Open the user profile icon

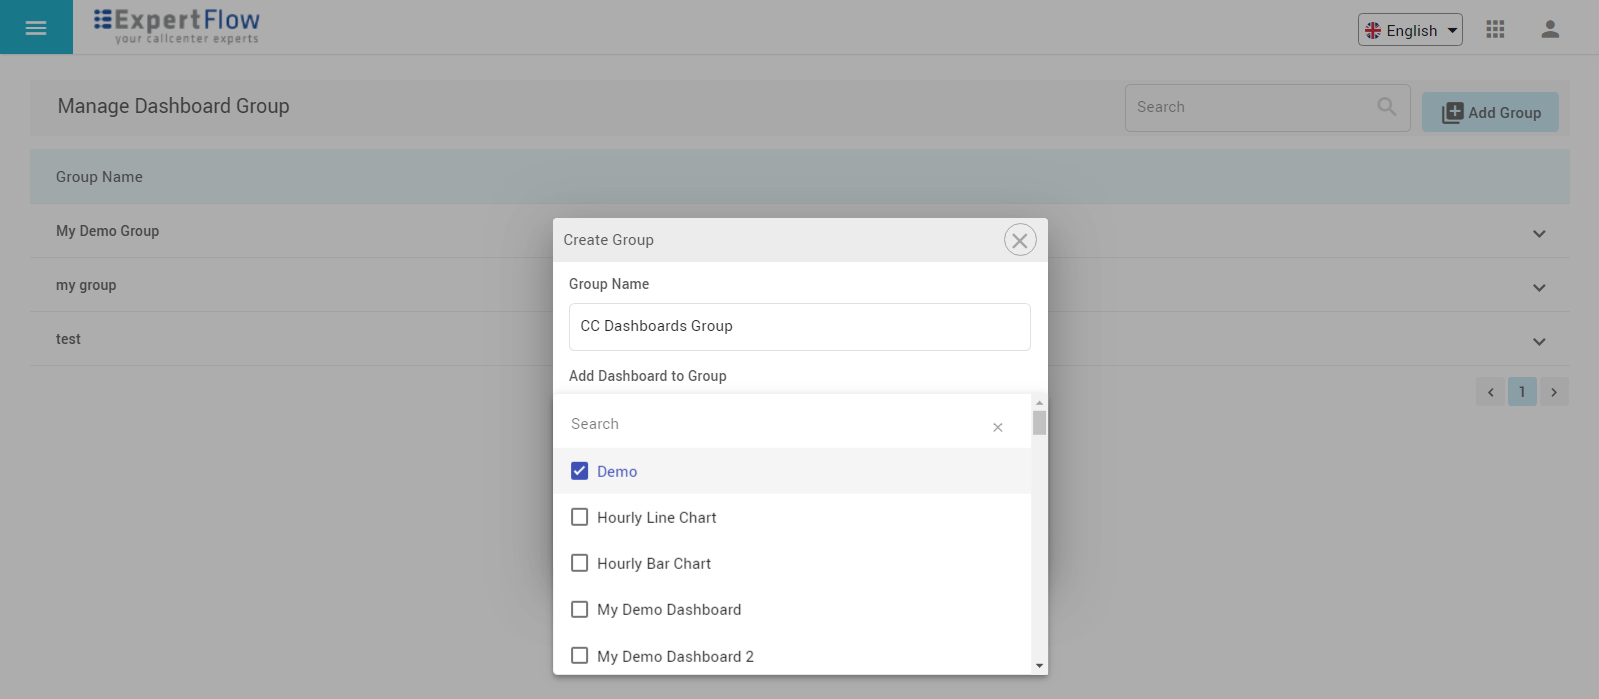(x=1550, y=29)
